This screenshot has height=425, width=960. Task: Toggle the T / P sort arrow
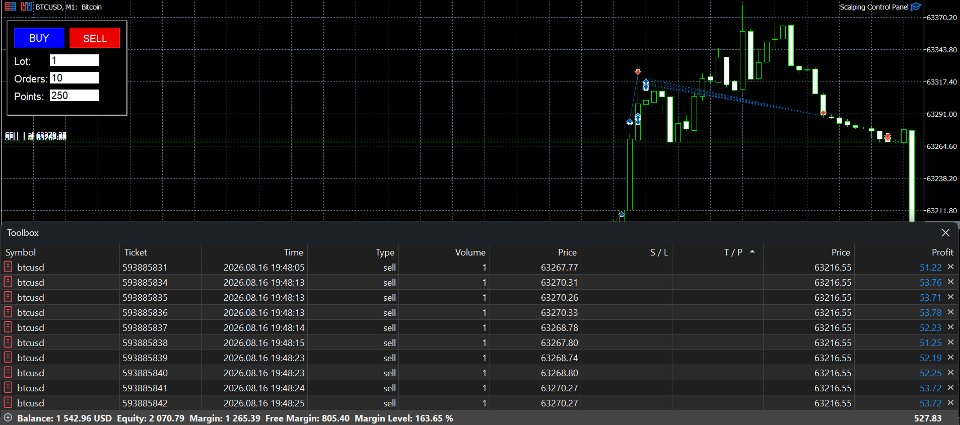[x=752, y=252]
